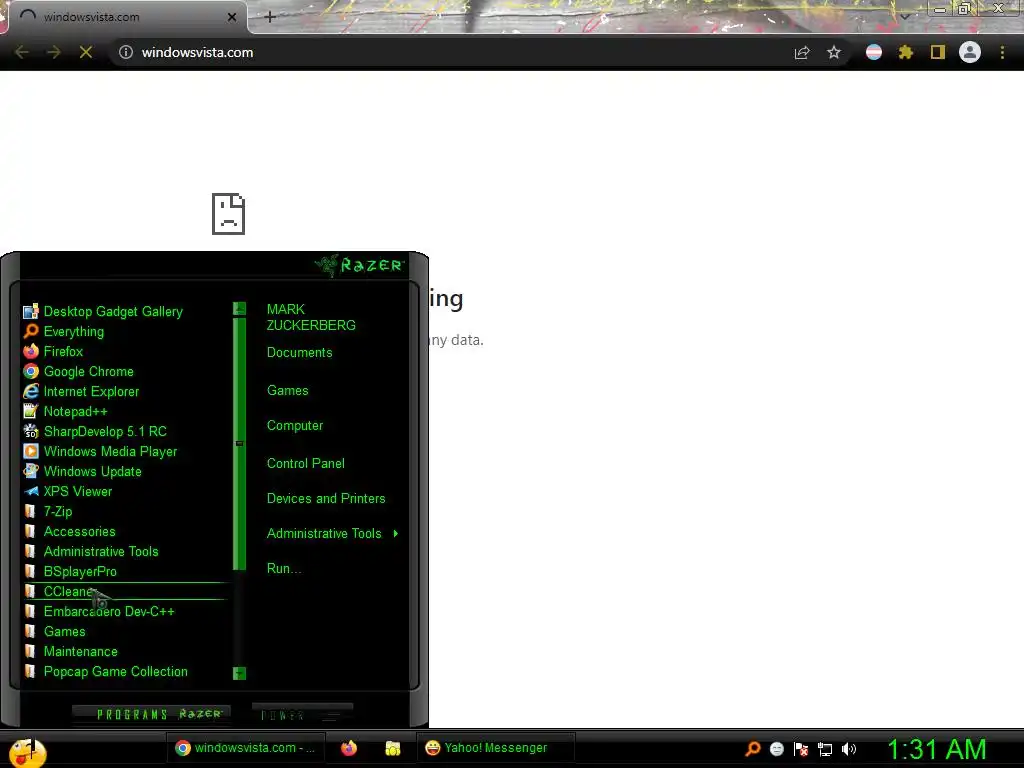Click the Everything tray search icon
This screenshot has width=1024, height=768.
pyautogui.click(x=753, y=749)
